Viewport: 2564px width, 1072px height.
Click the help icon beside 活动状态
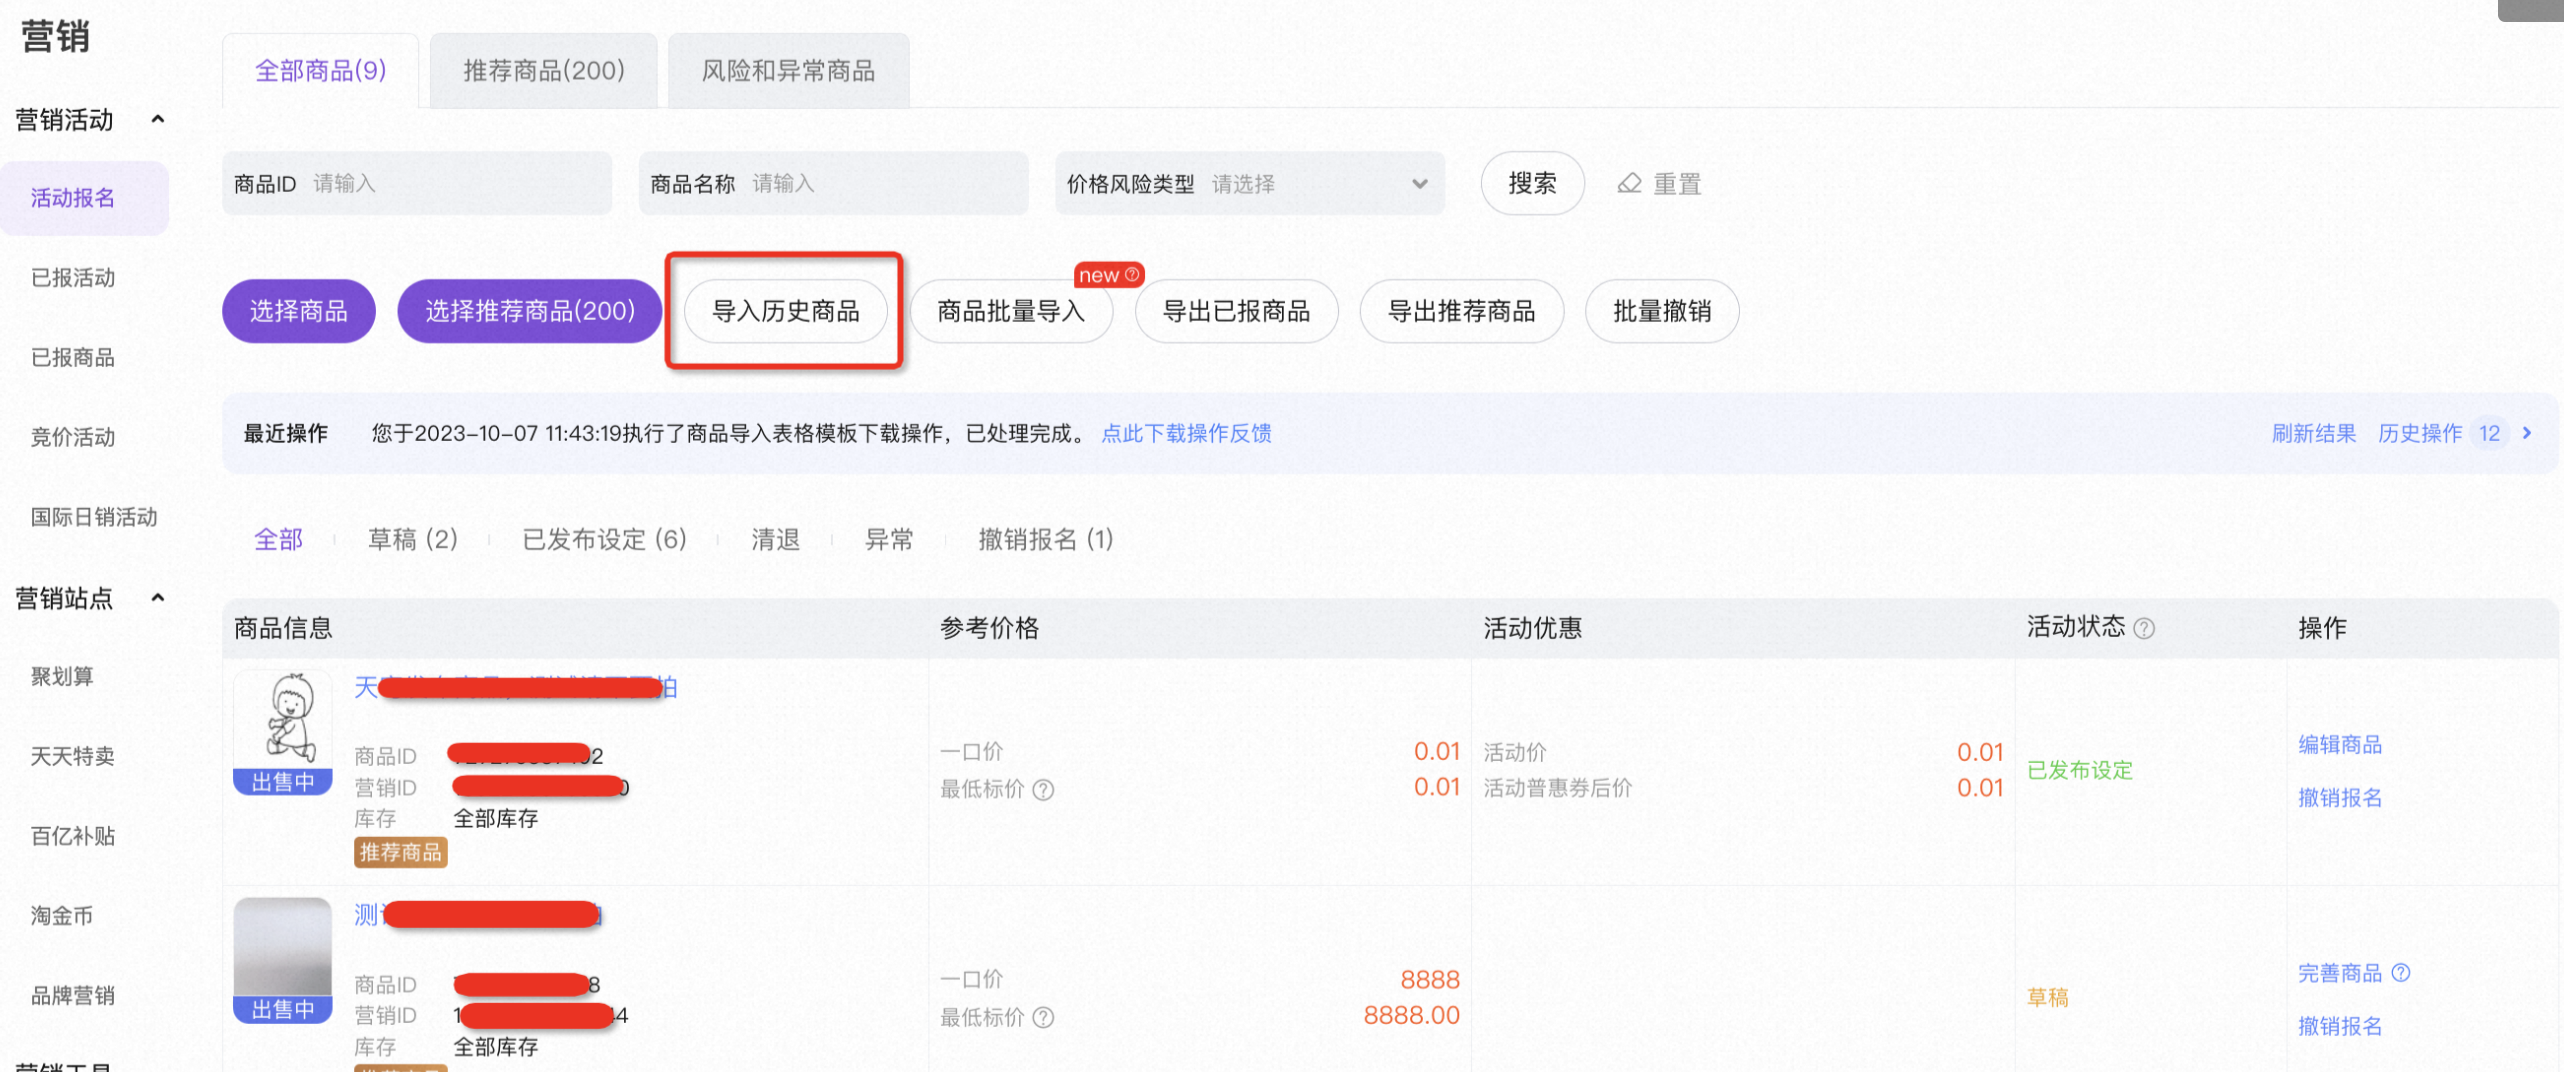(2144, 628)
